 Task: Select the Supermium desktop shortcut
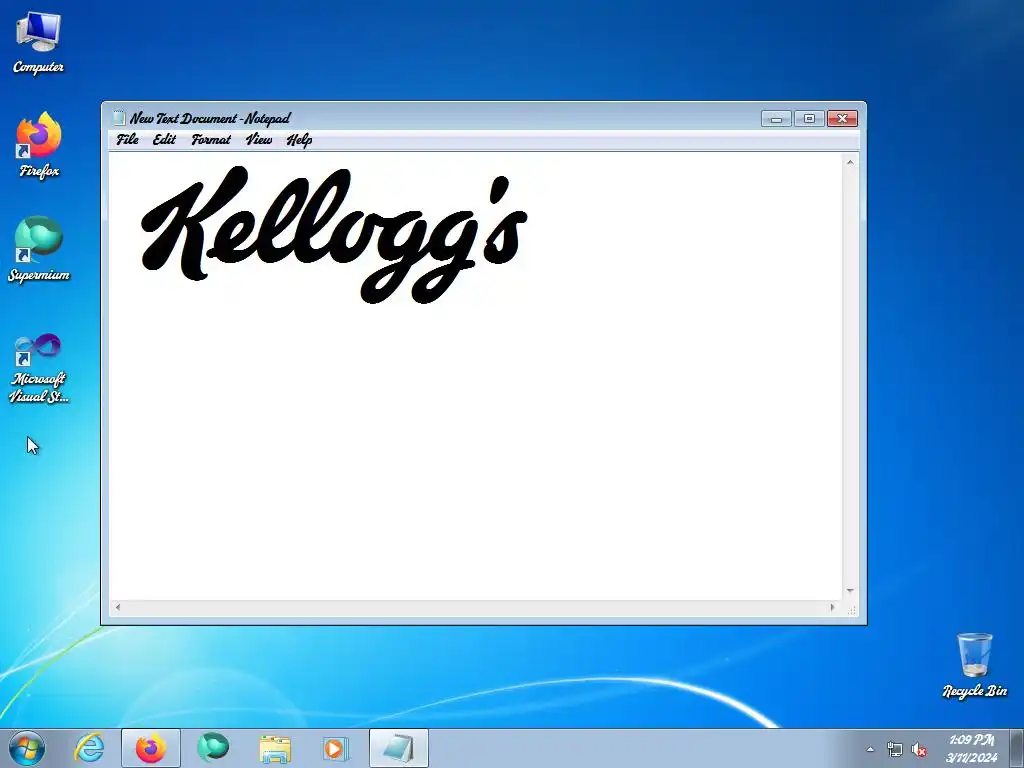pyautogui.click(x=39, y=249)
